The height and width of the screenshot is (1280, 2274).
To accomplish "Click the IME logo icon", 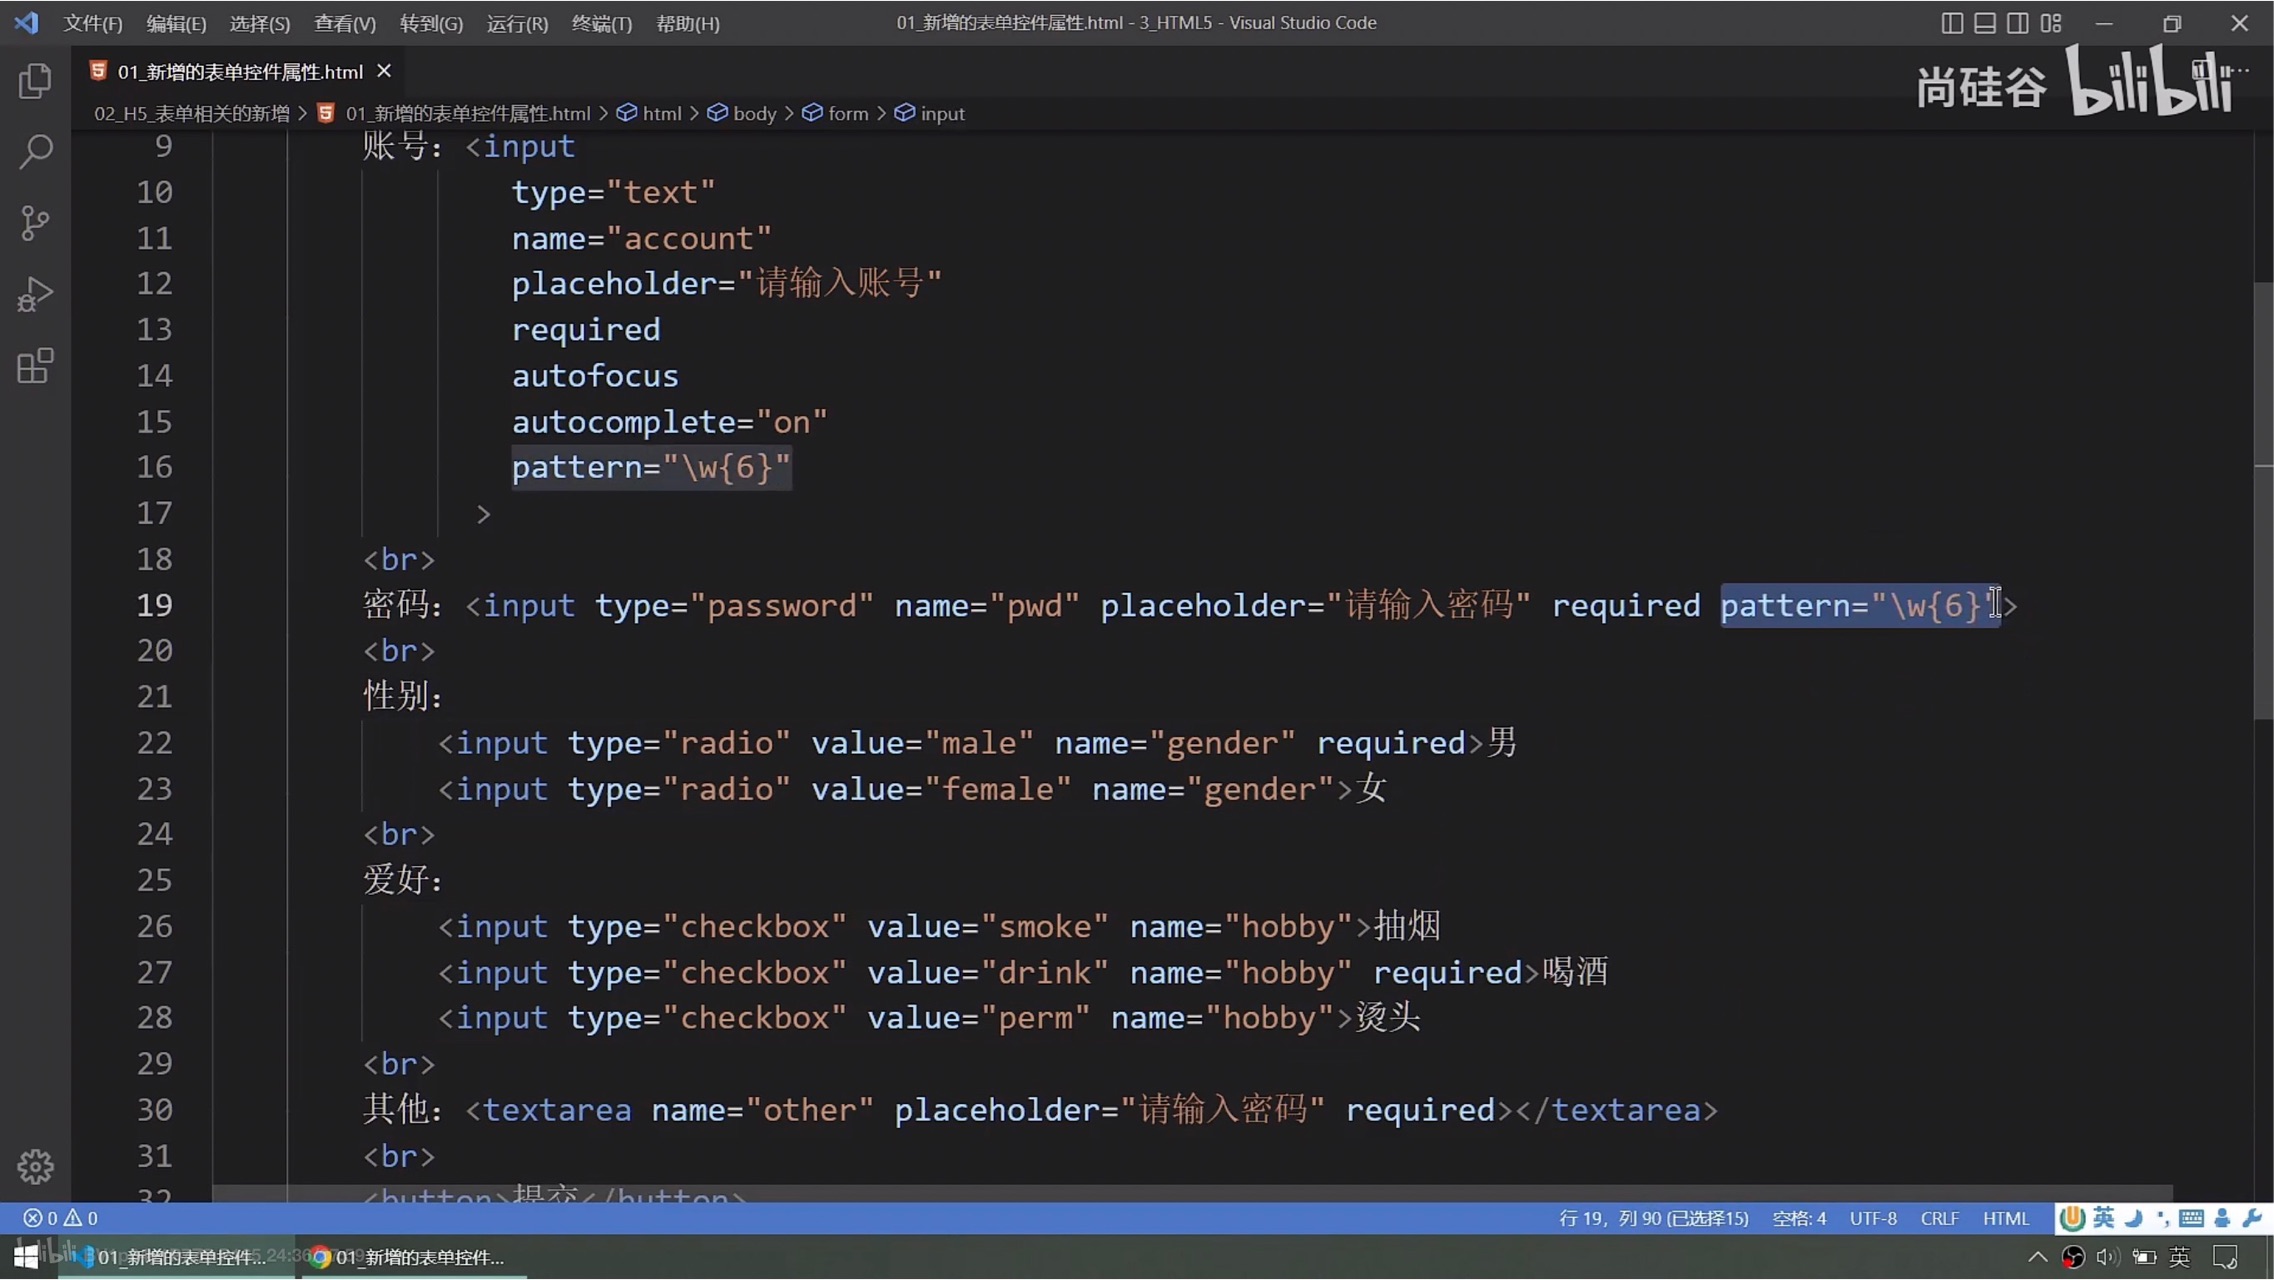I will tap(2072, 1217).
